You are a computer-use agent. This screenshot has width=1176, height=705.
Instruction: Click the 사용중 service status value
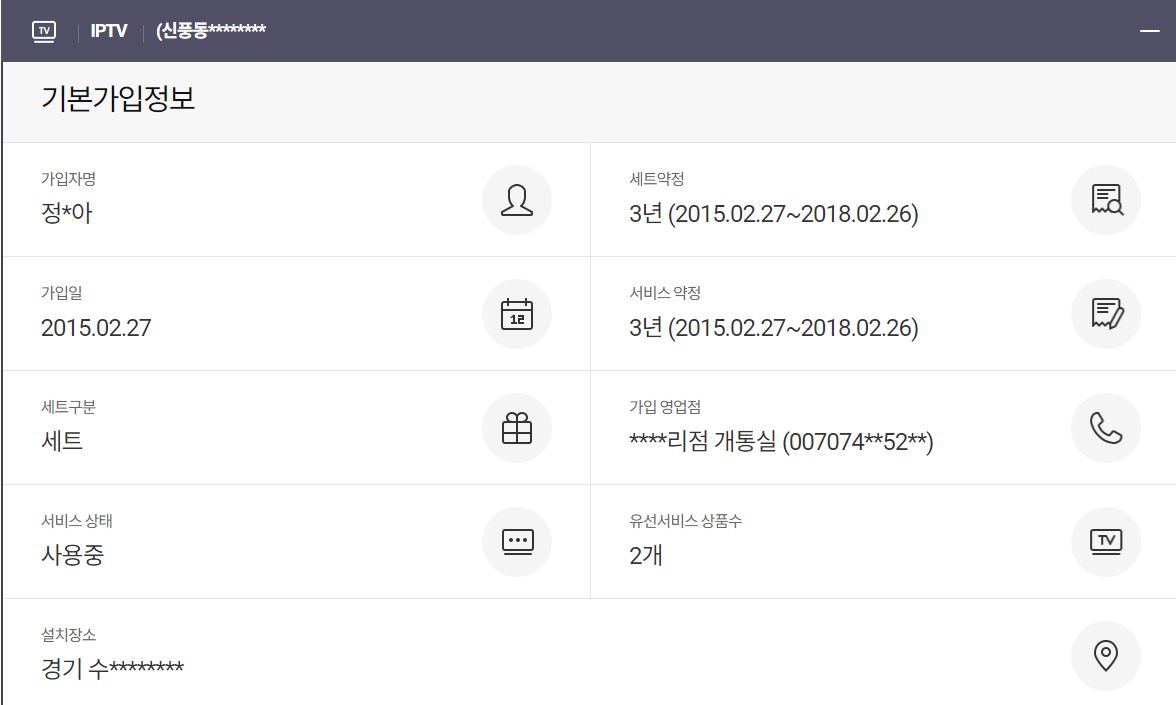pyautogui.click(x=72, y=555)
